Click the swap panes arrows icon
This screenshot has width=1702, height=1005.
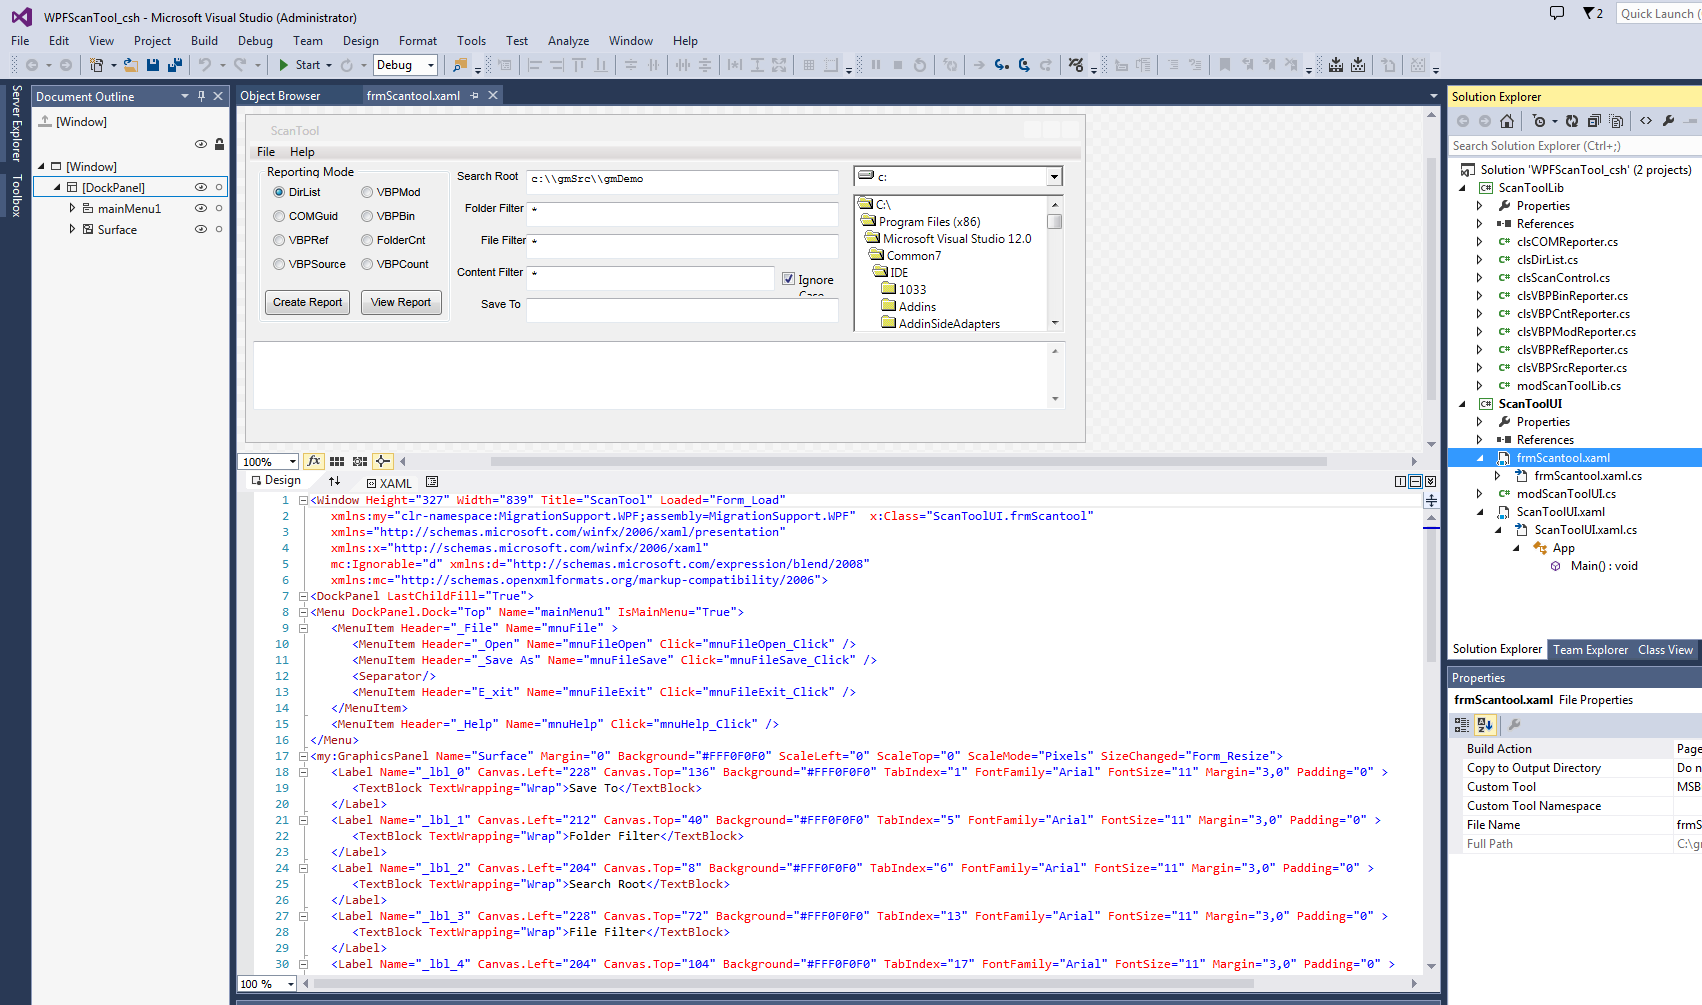click(334, 481)
